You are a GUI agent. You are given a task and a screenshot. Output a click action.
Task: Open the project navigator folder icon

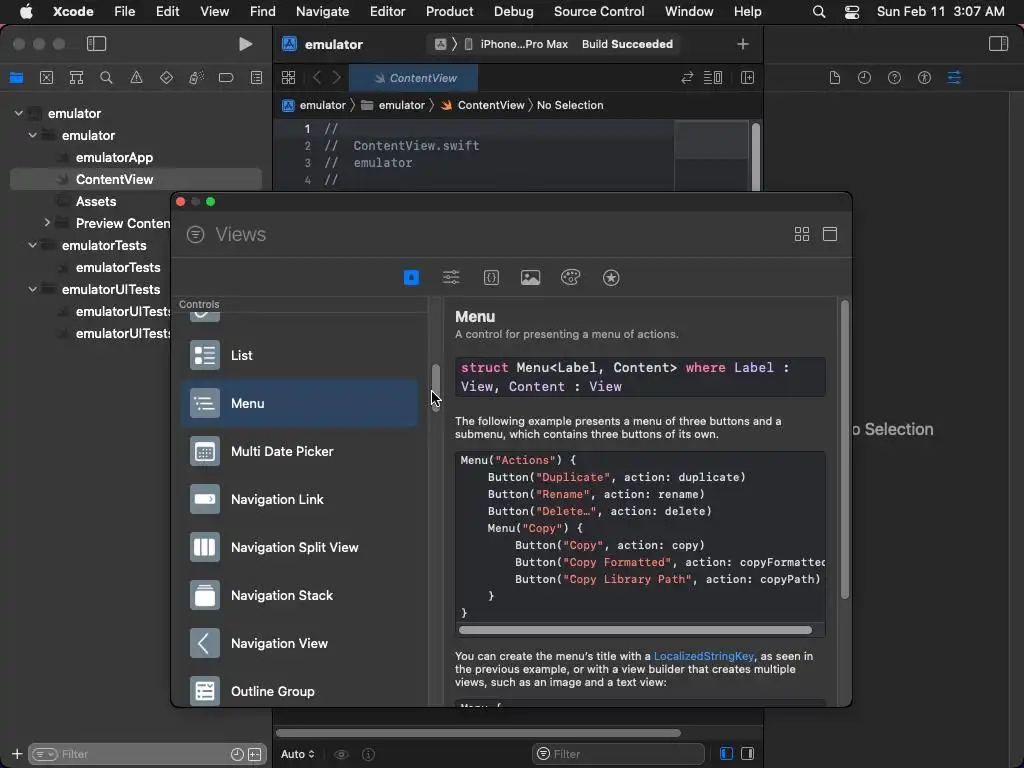[16, 78]
